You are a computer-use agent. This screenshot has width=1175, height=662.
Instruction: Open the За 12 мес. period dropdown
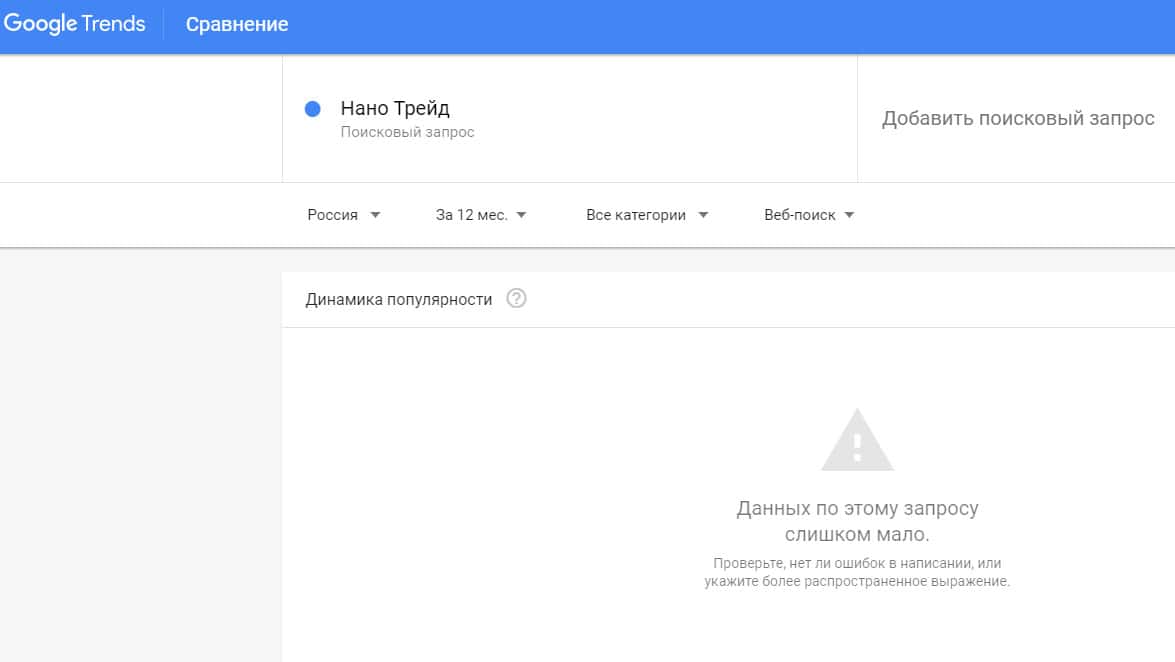pos(480,215)
